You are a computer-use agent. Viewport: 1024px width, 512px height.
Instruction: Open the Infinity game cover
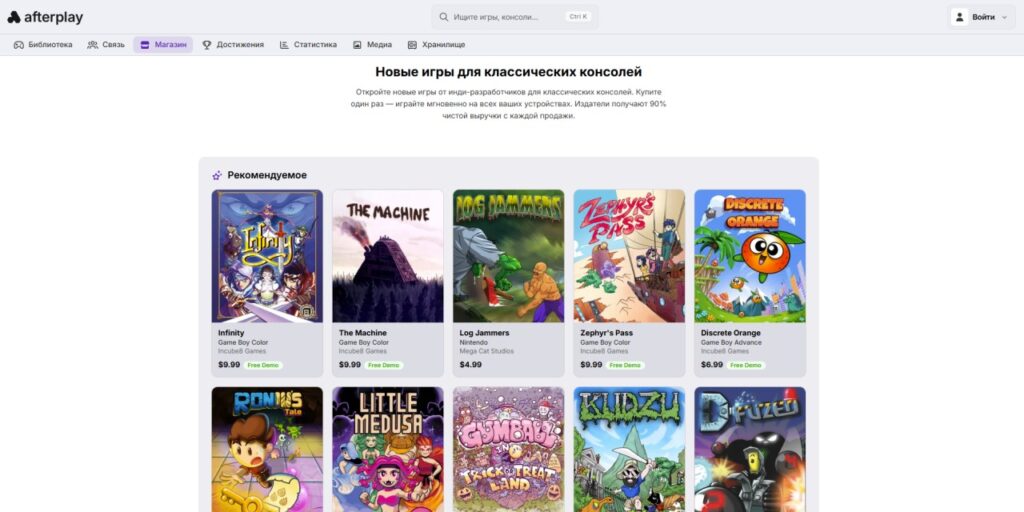coord(267,256)
